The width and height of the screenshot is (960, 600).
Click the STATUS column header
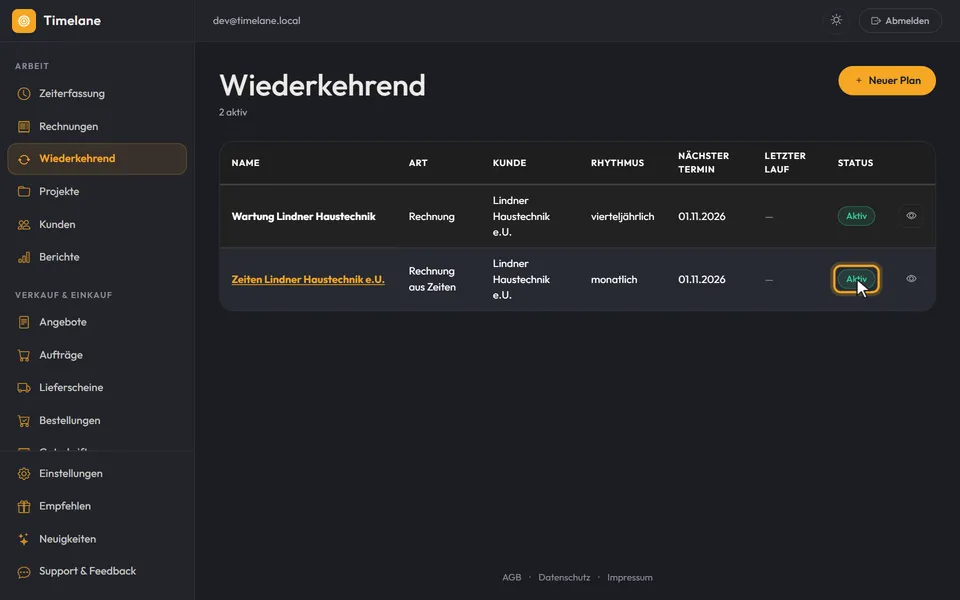(x=855, y=163)
